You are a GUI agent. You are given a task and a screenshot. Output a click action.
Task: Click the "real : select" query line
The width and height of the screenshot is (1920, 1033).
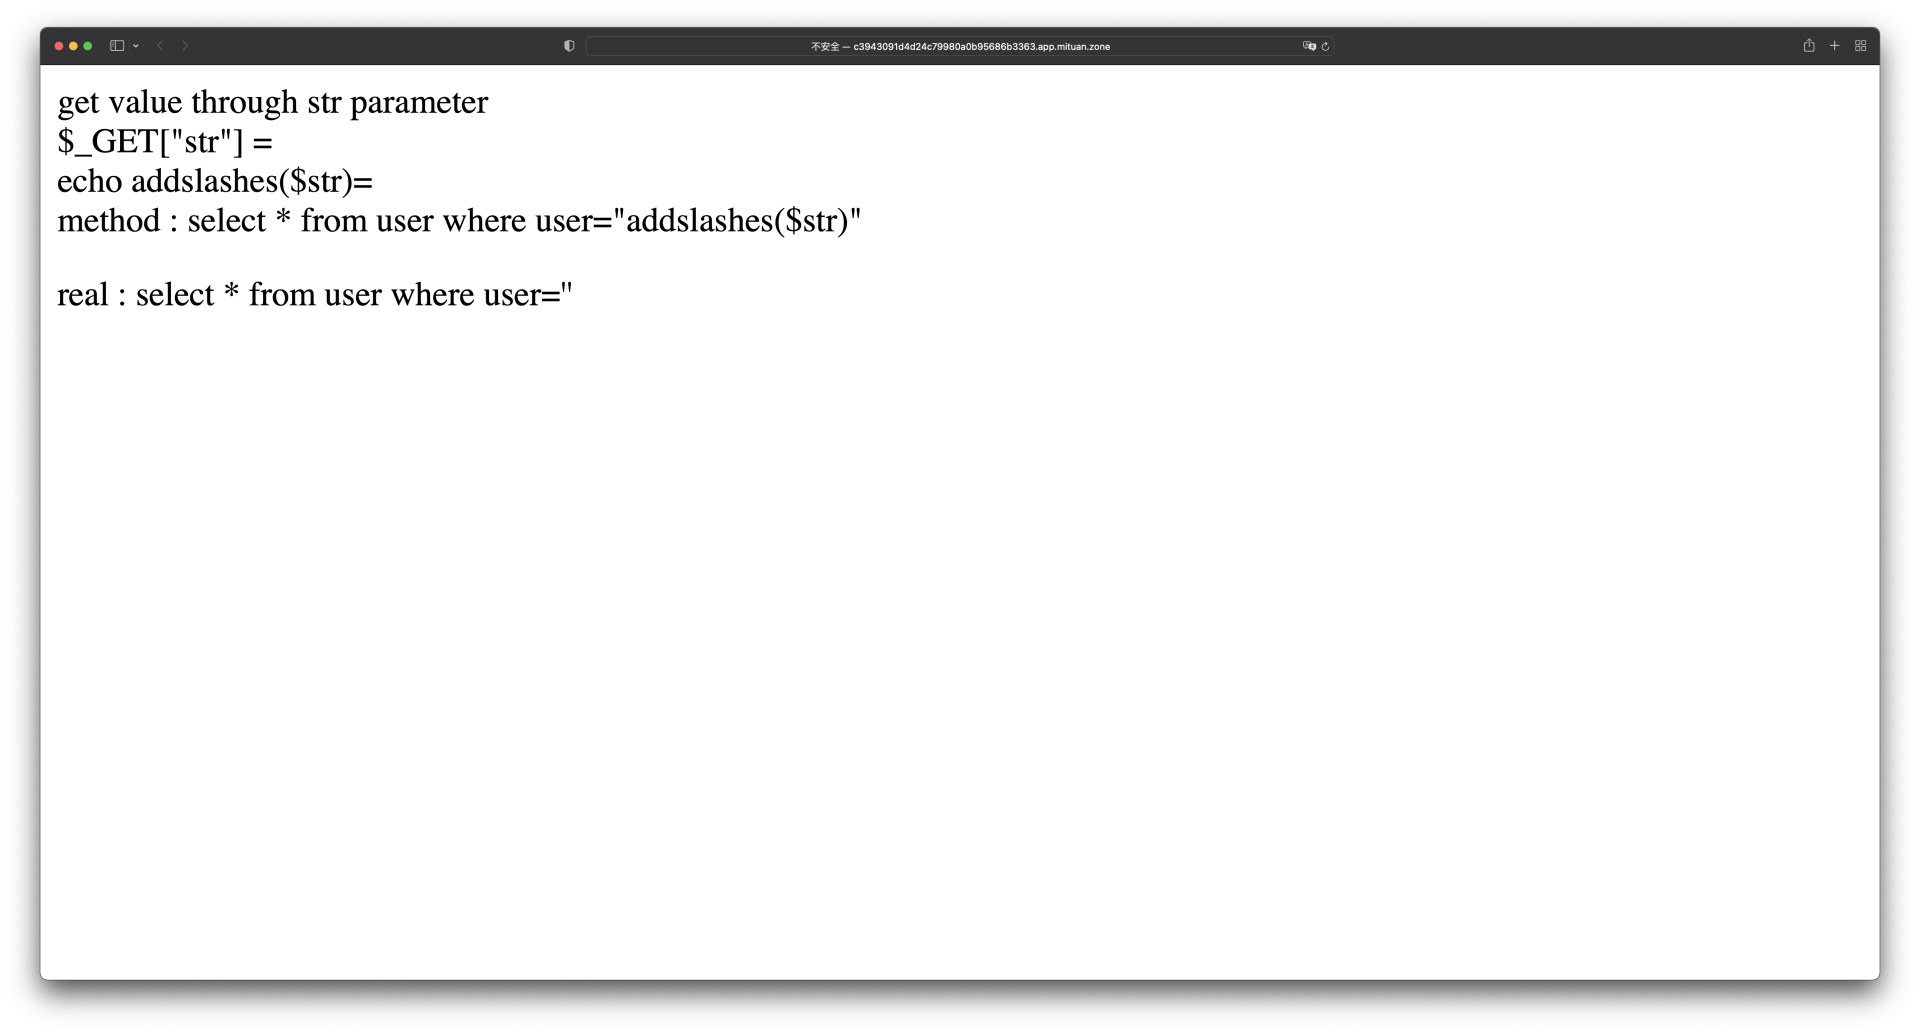point(314,295)
